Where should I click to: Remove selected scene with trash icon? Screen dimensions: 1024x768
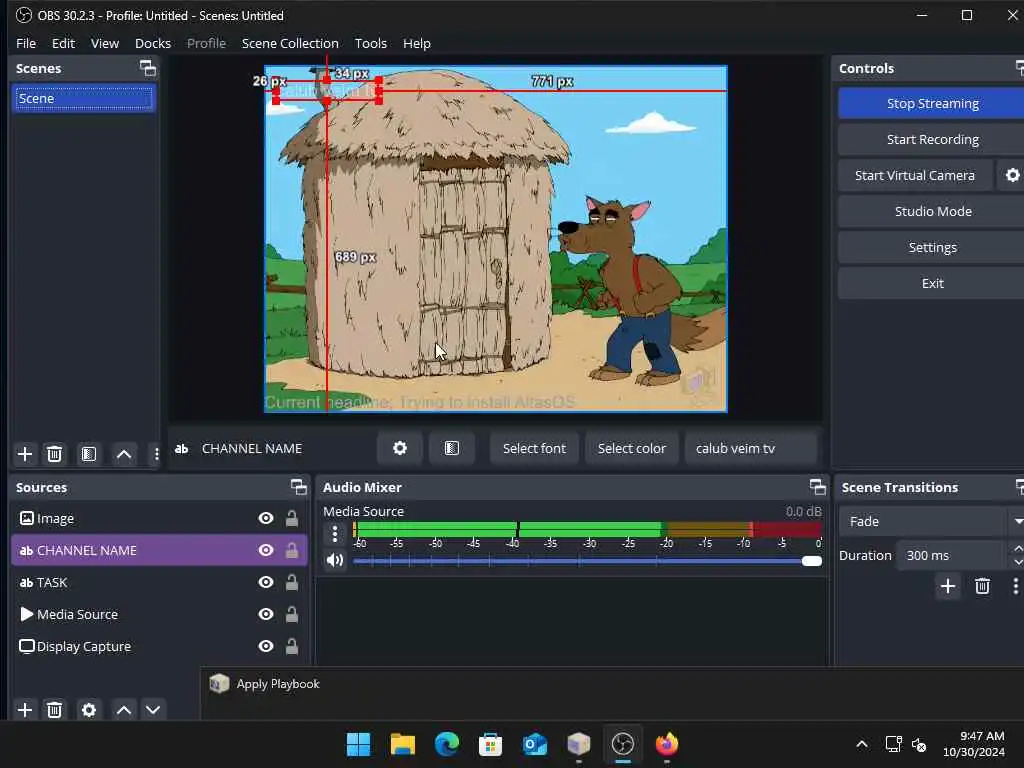point(55,454)
